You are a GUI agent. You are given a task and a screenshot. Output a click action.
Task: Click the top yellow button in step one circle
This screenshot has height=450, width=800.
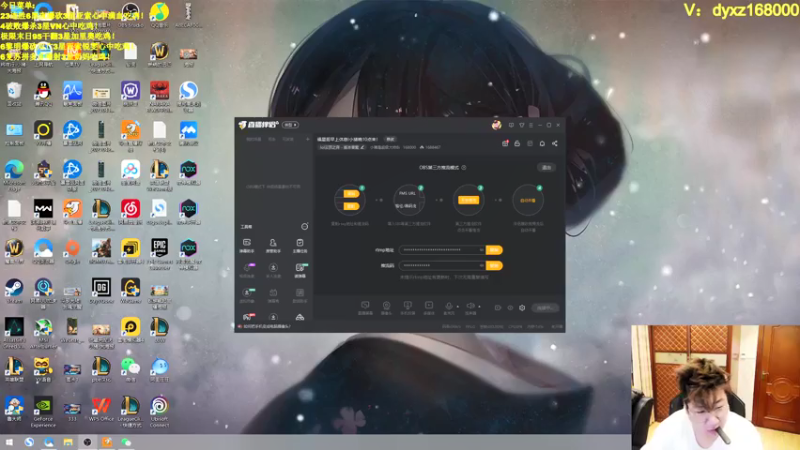(x=351, y=193)
